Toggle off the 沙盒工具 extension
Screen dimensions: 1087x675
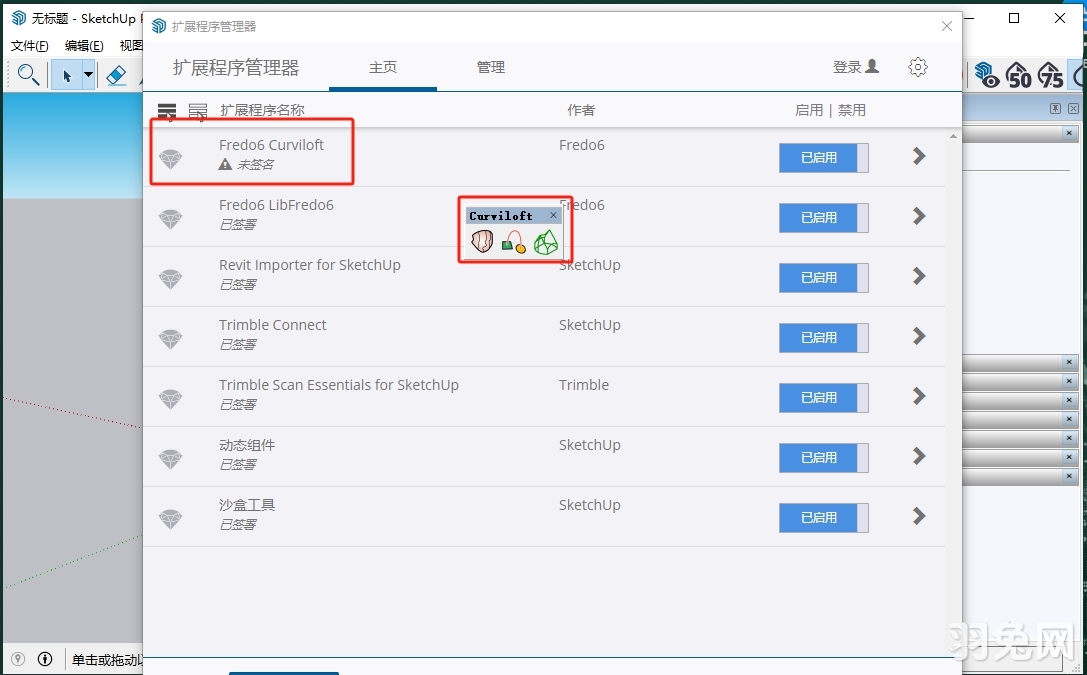[x=823, y=517]
